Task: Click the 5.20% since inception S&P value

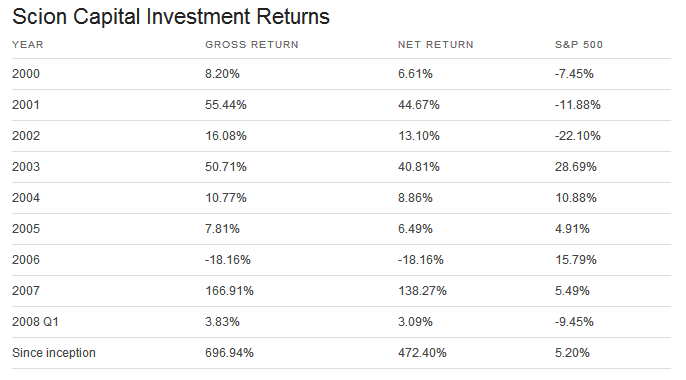Action: (x=572, y=353)
